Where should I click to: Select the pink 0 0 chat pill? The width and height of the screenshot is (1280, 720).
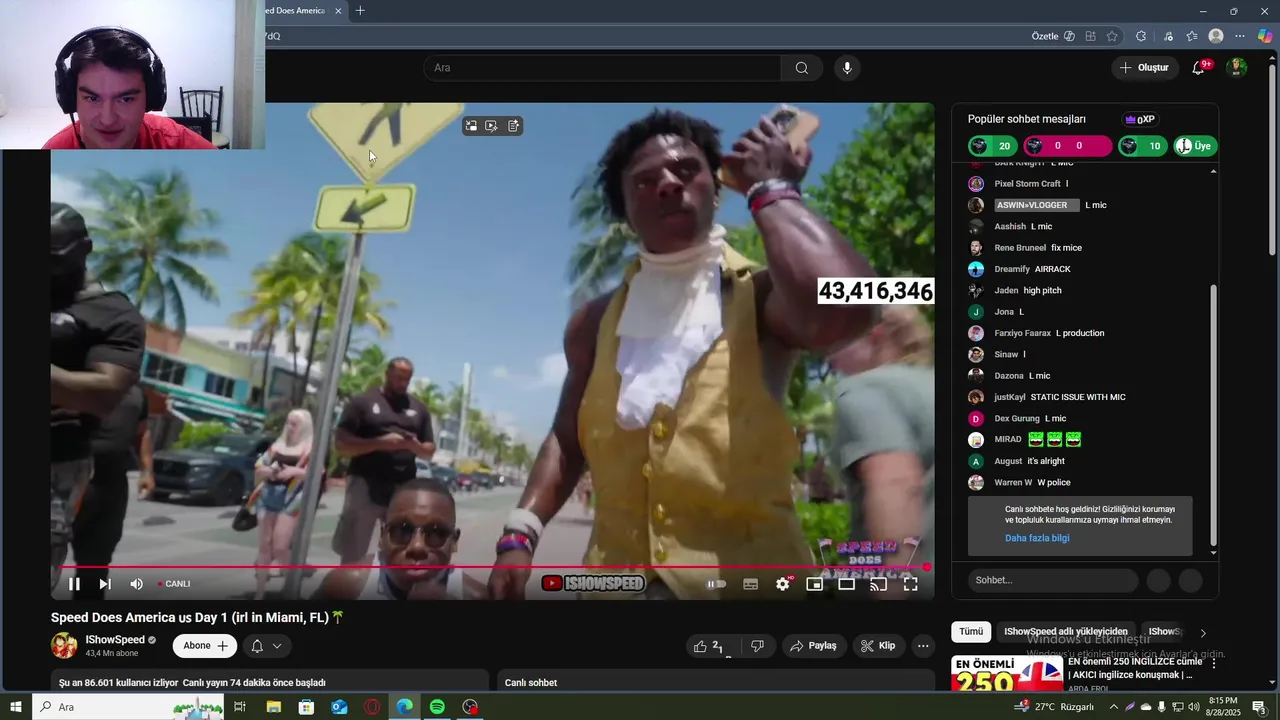[1068, 146]
